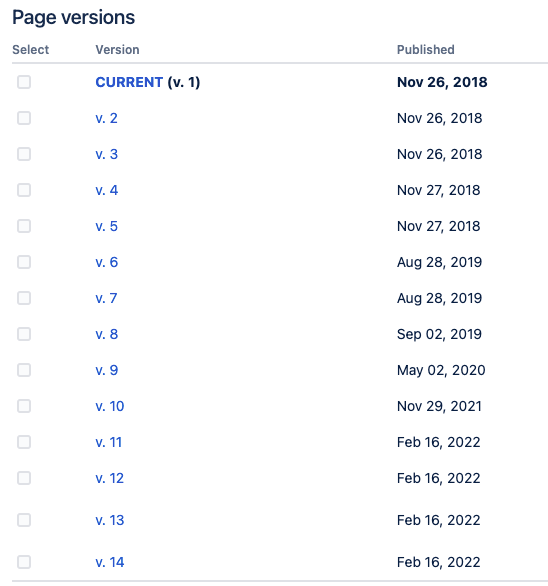This screenshot has width=548, height=586.
Task: Click the v. 7 version link
Action: (106, 298)
